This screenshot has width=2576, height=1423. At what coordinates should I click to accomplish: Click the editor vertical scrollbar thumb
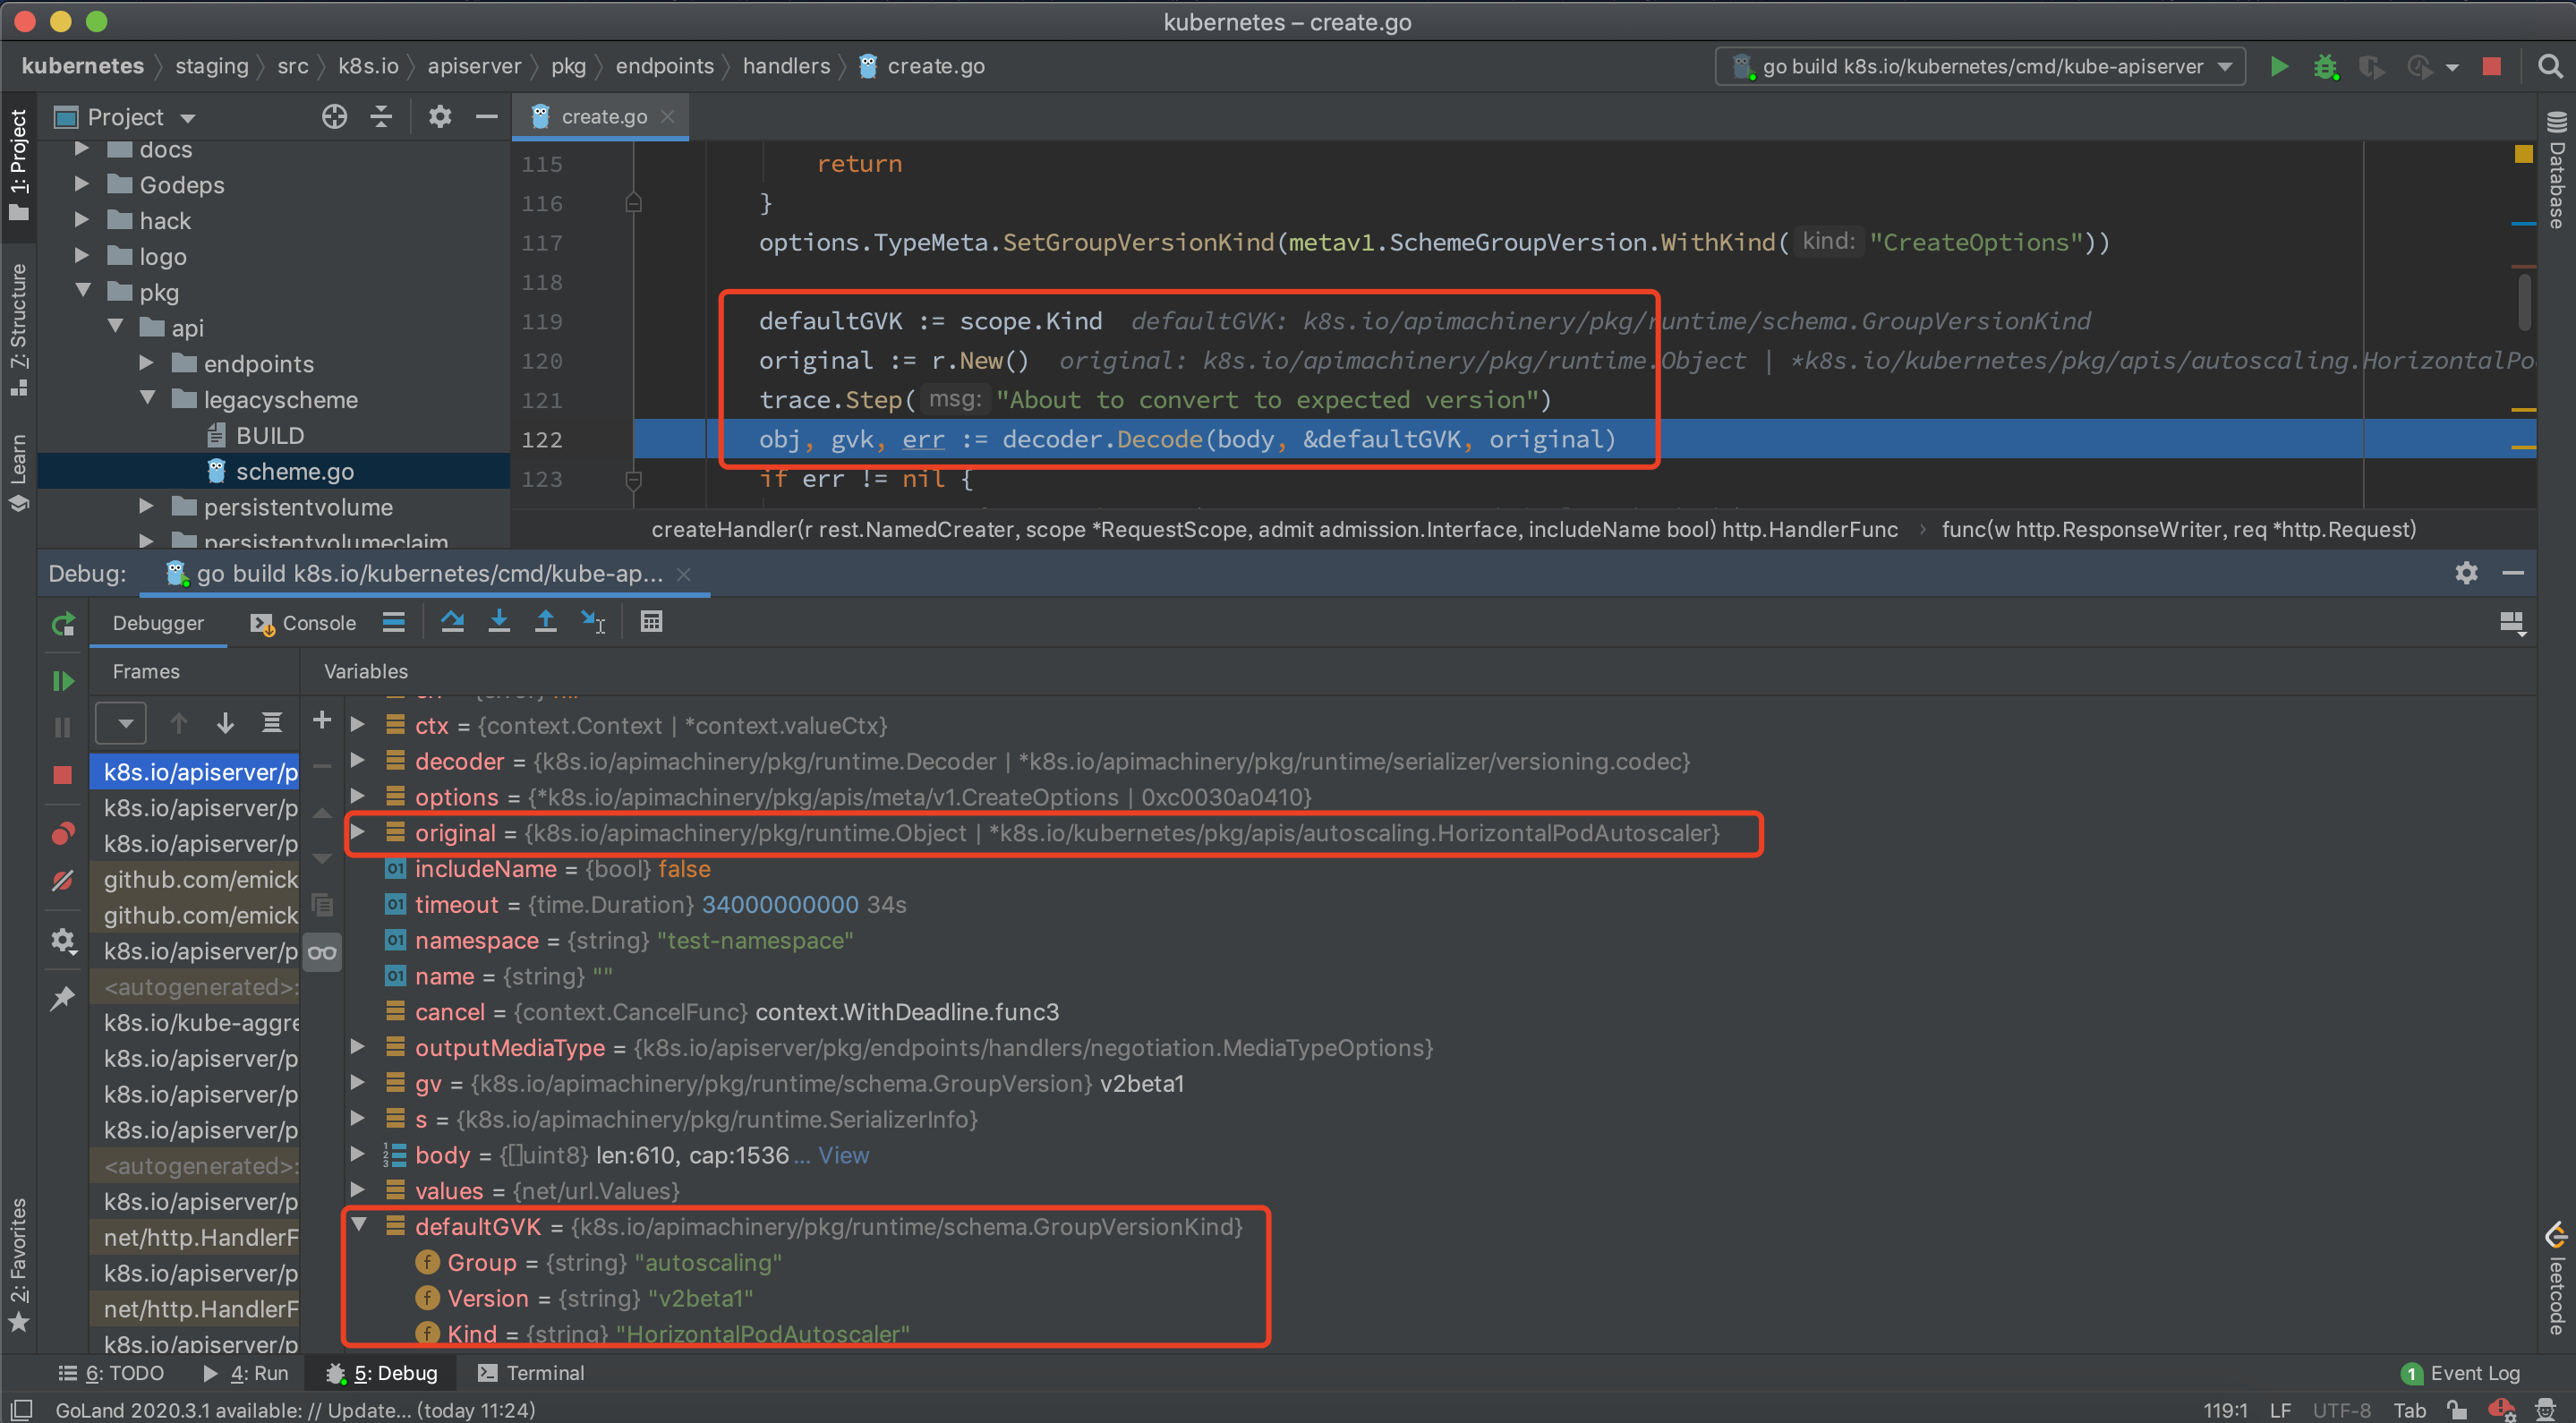(2523, 300)
